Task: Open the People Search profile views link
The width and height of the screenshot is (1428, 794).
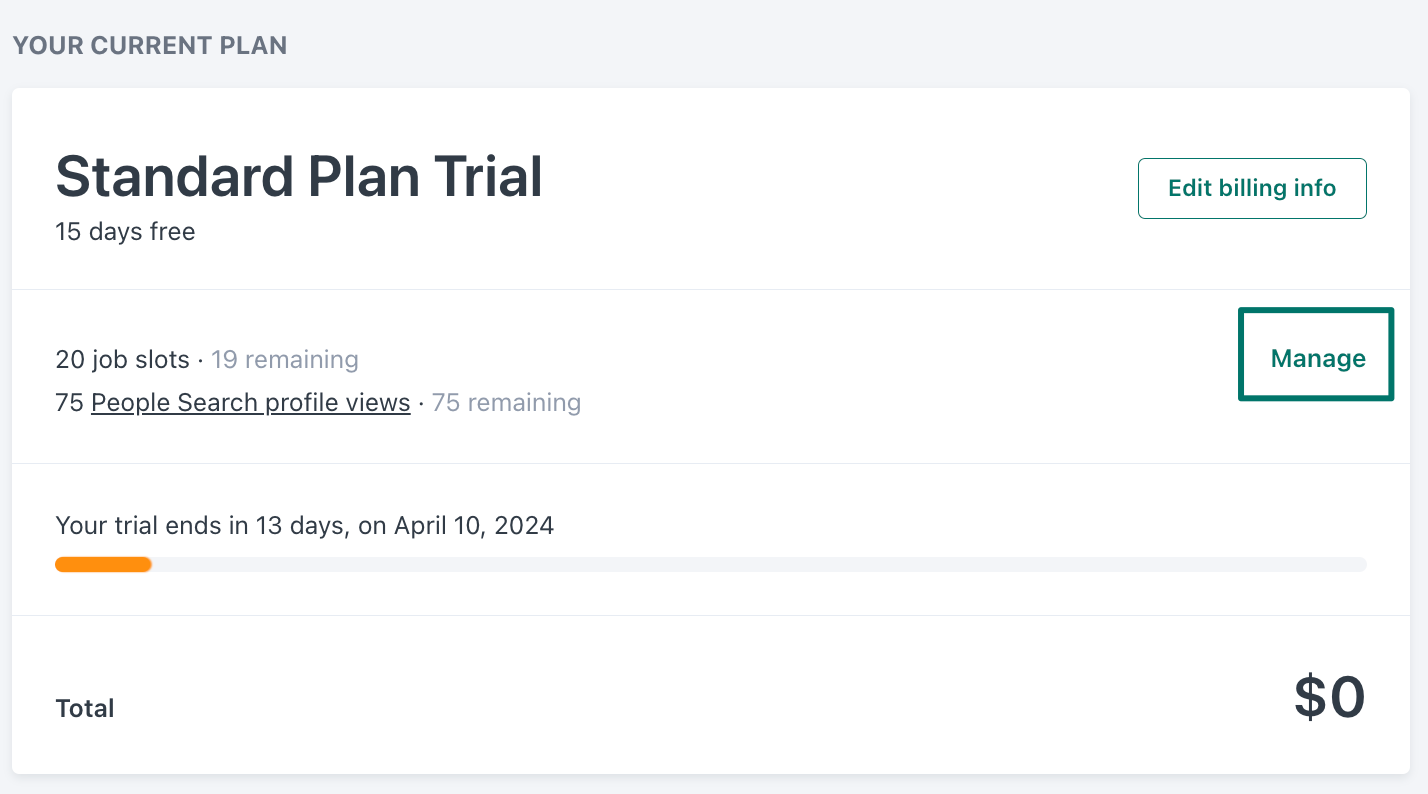Action: (x=250, y=402)
